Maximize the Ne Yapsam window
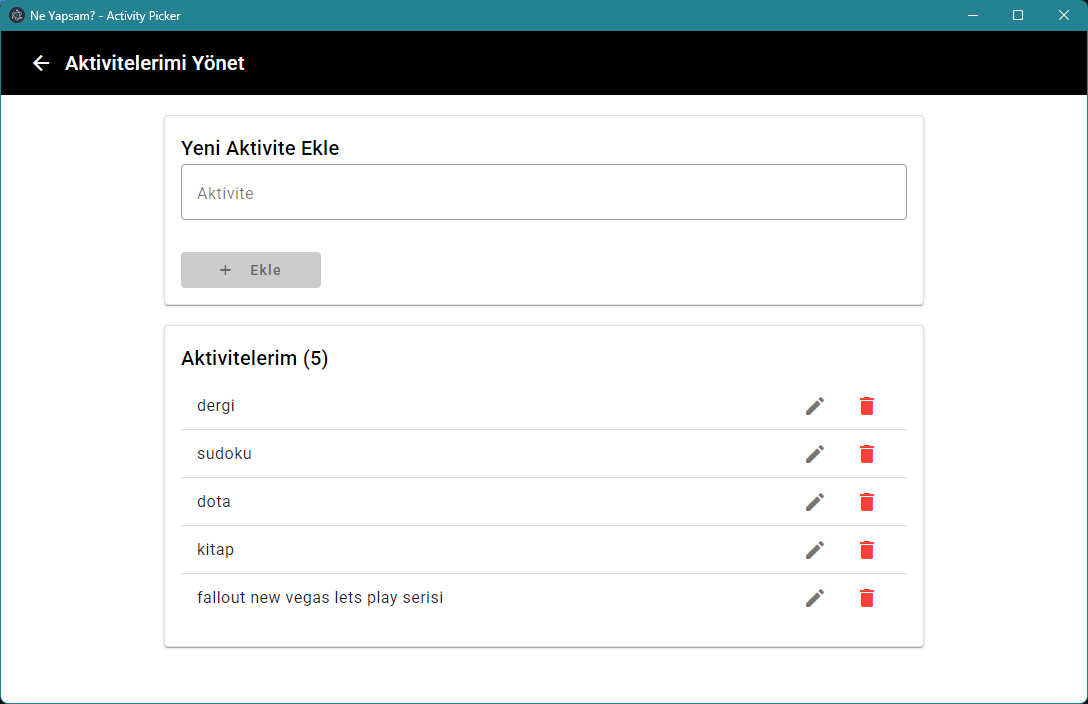 (1018, 15)
